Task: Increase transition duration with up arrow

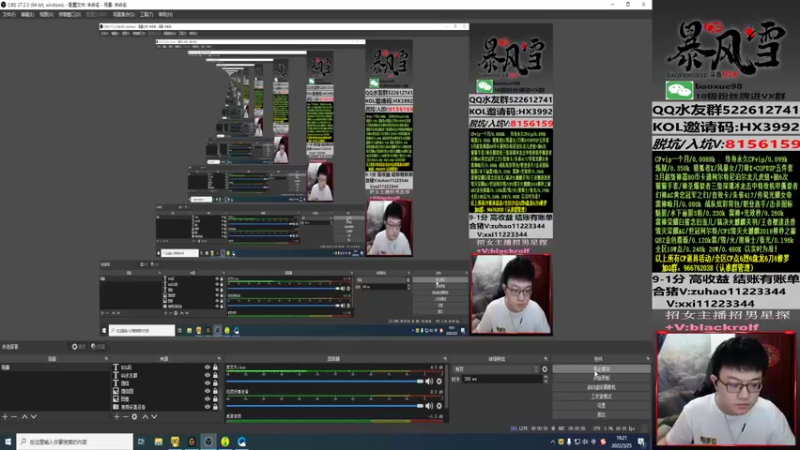Action: point(545,377)
